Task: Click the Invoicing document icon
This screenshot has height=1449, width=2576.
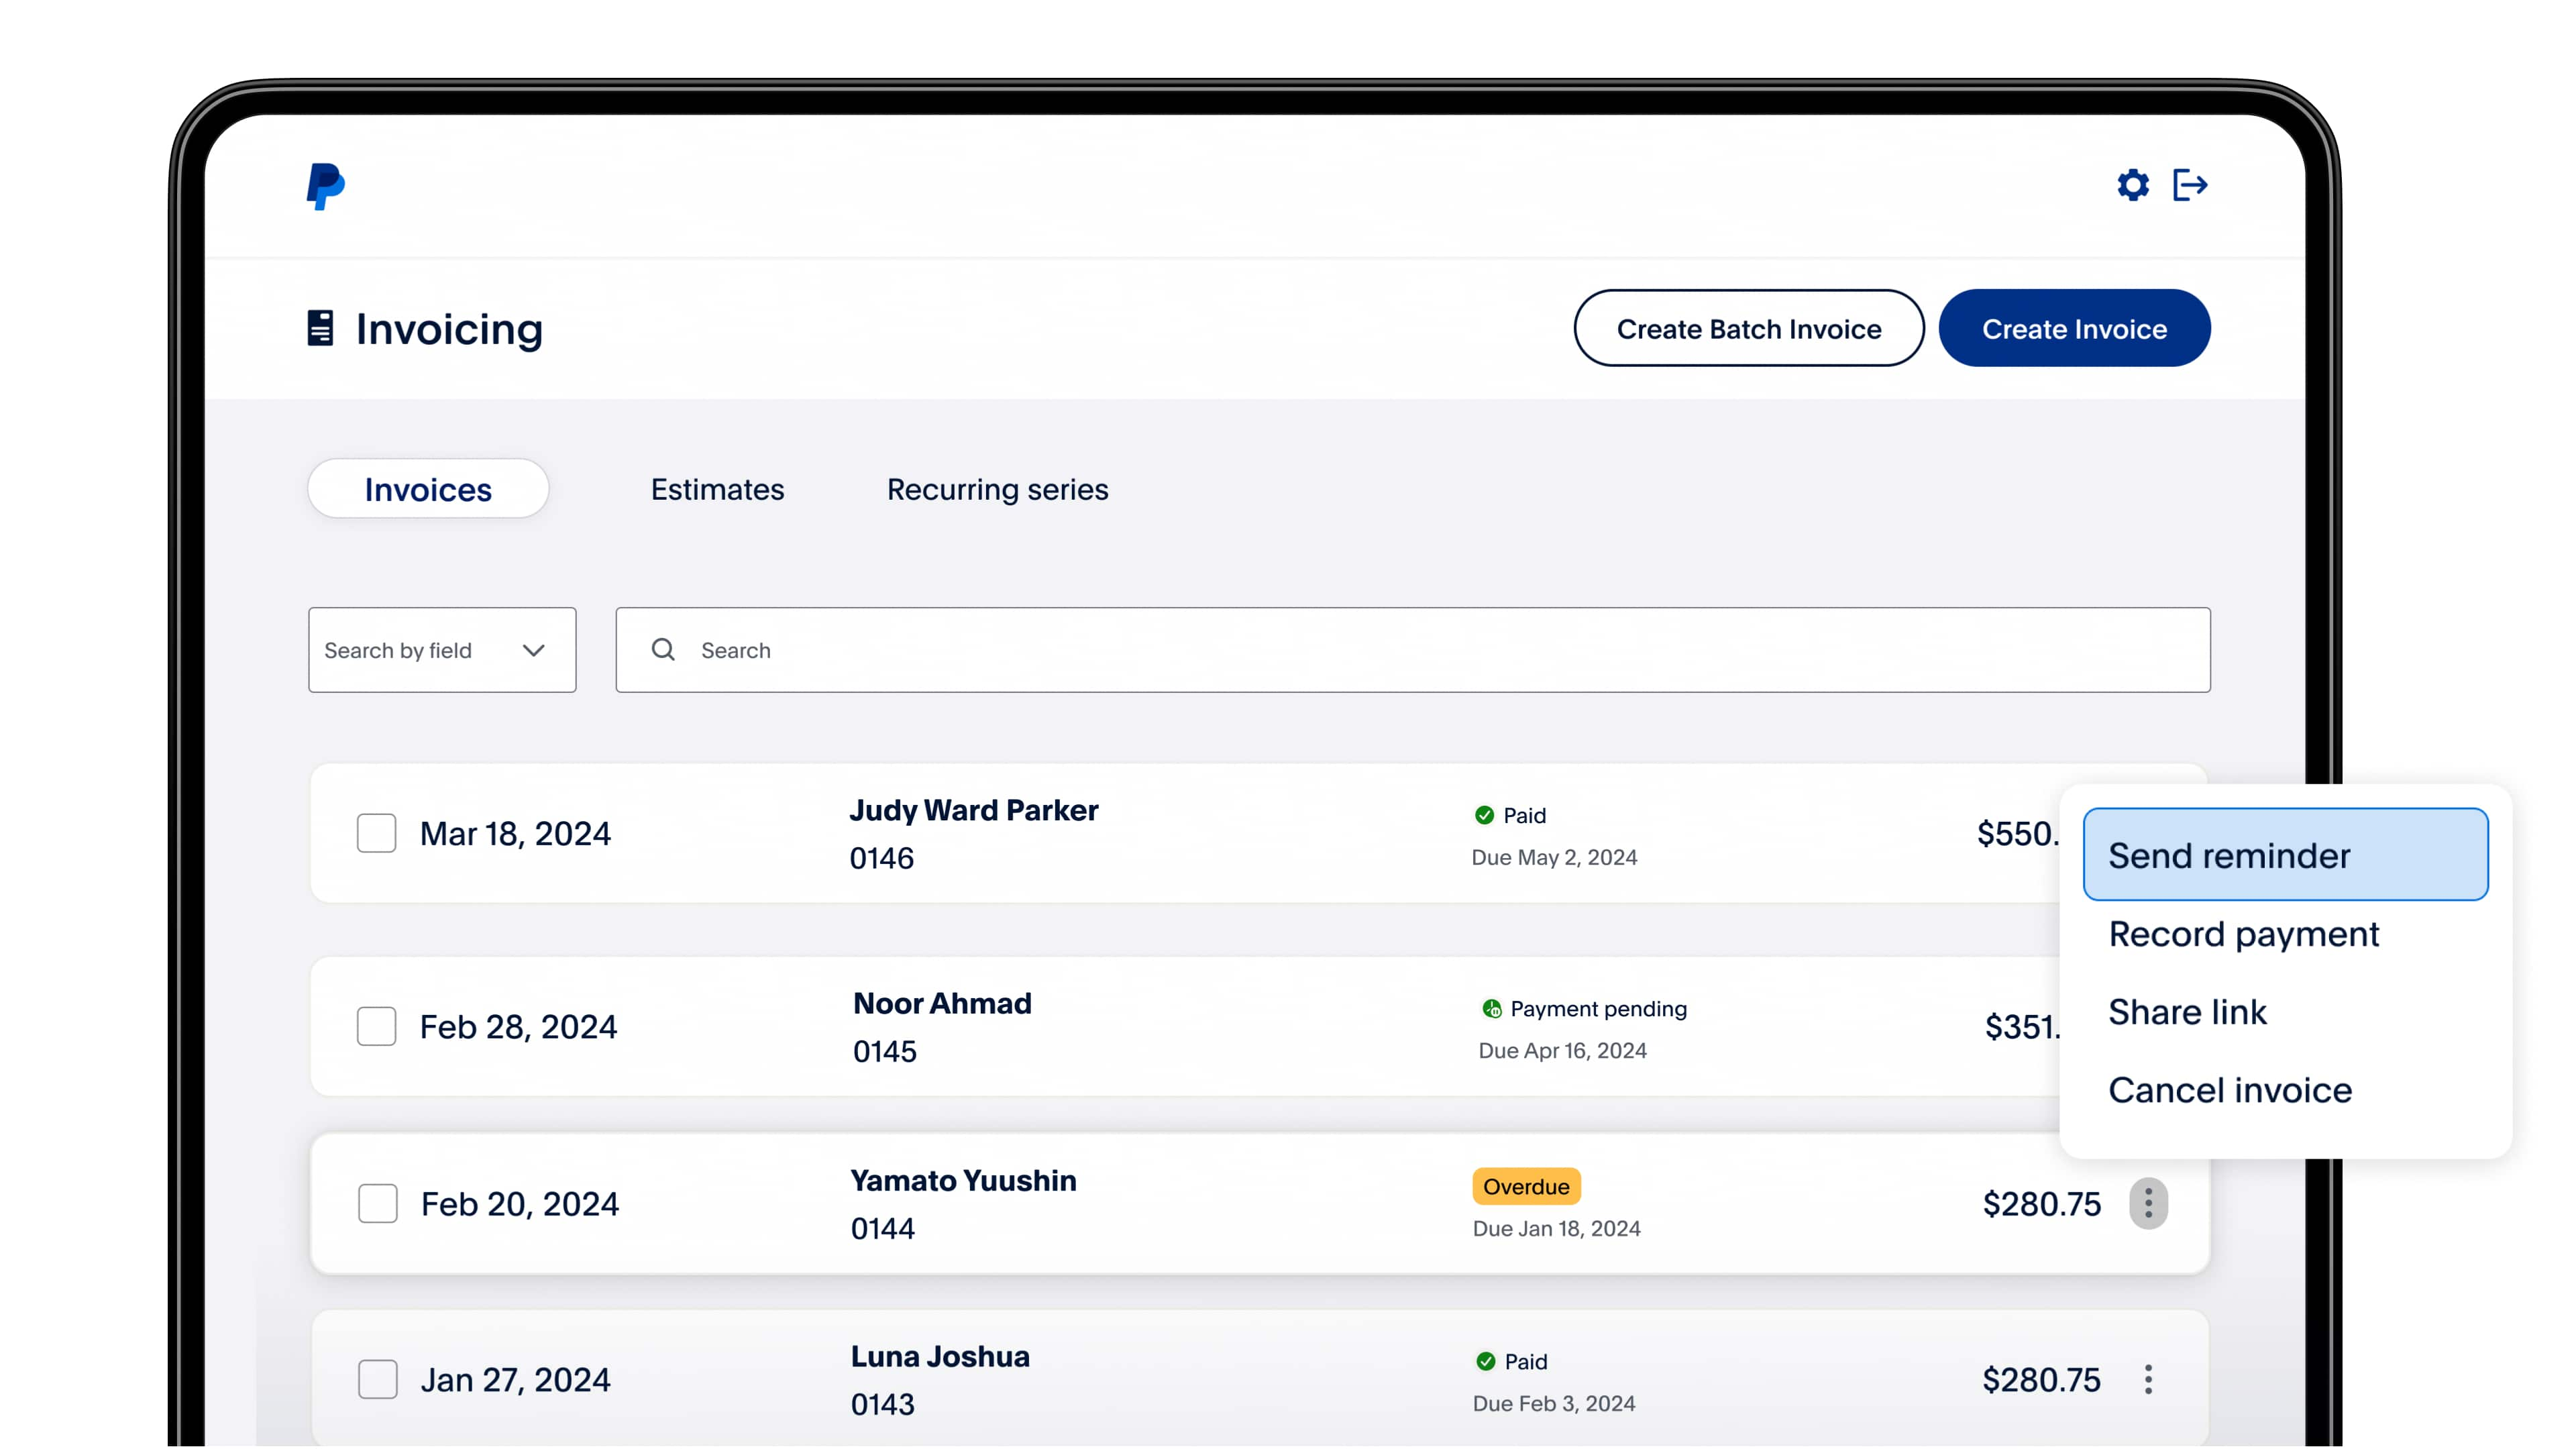Action: pyautogui.click(x=320, y=328)
